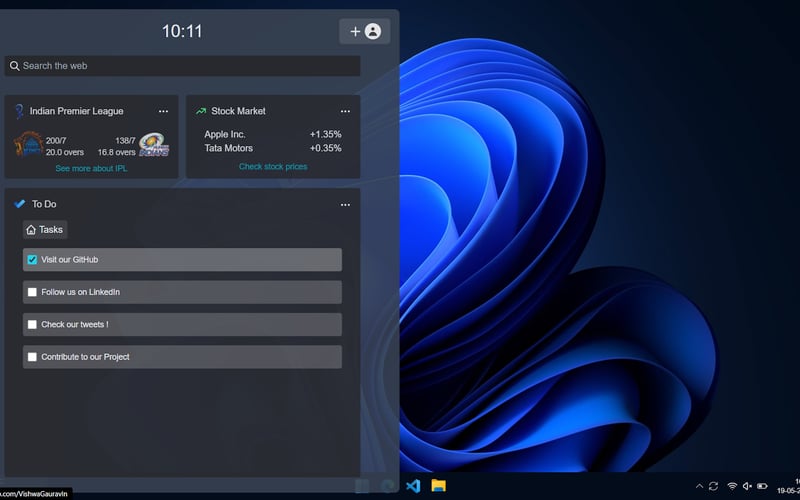This screenshot has height=500, width=800.
Task: Open See more about IPL link
Action: pyautogui.click(x=91, y=168)
